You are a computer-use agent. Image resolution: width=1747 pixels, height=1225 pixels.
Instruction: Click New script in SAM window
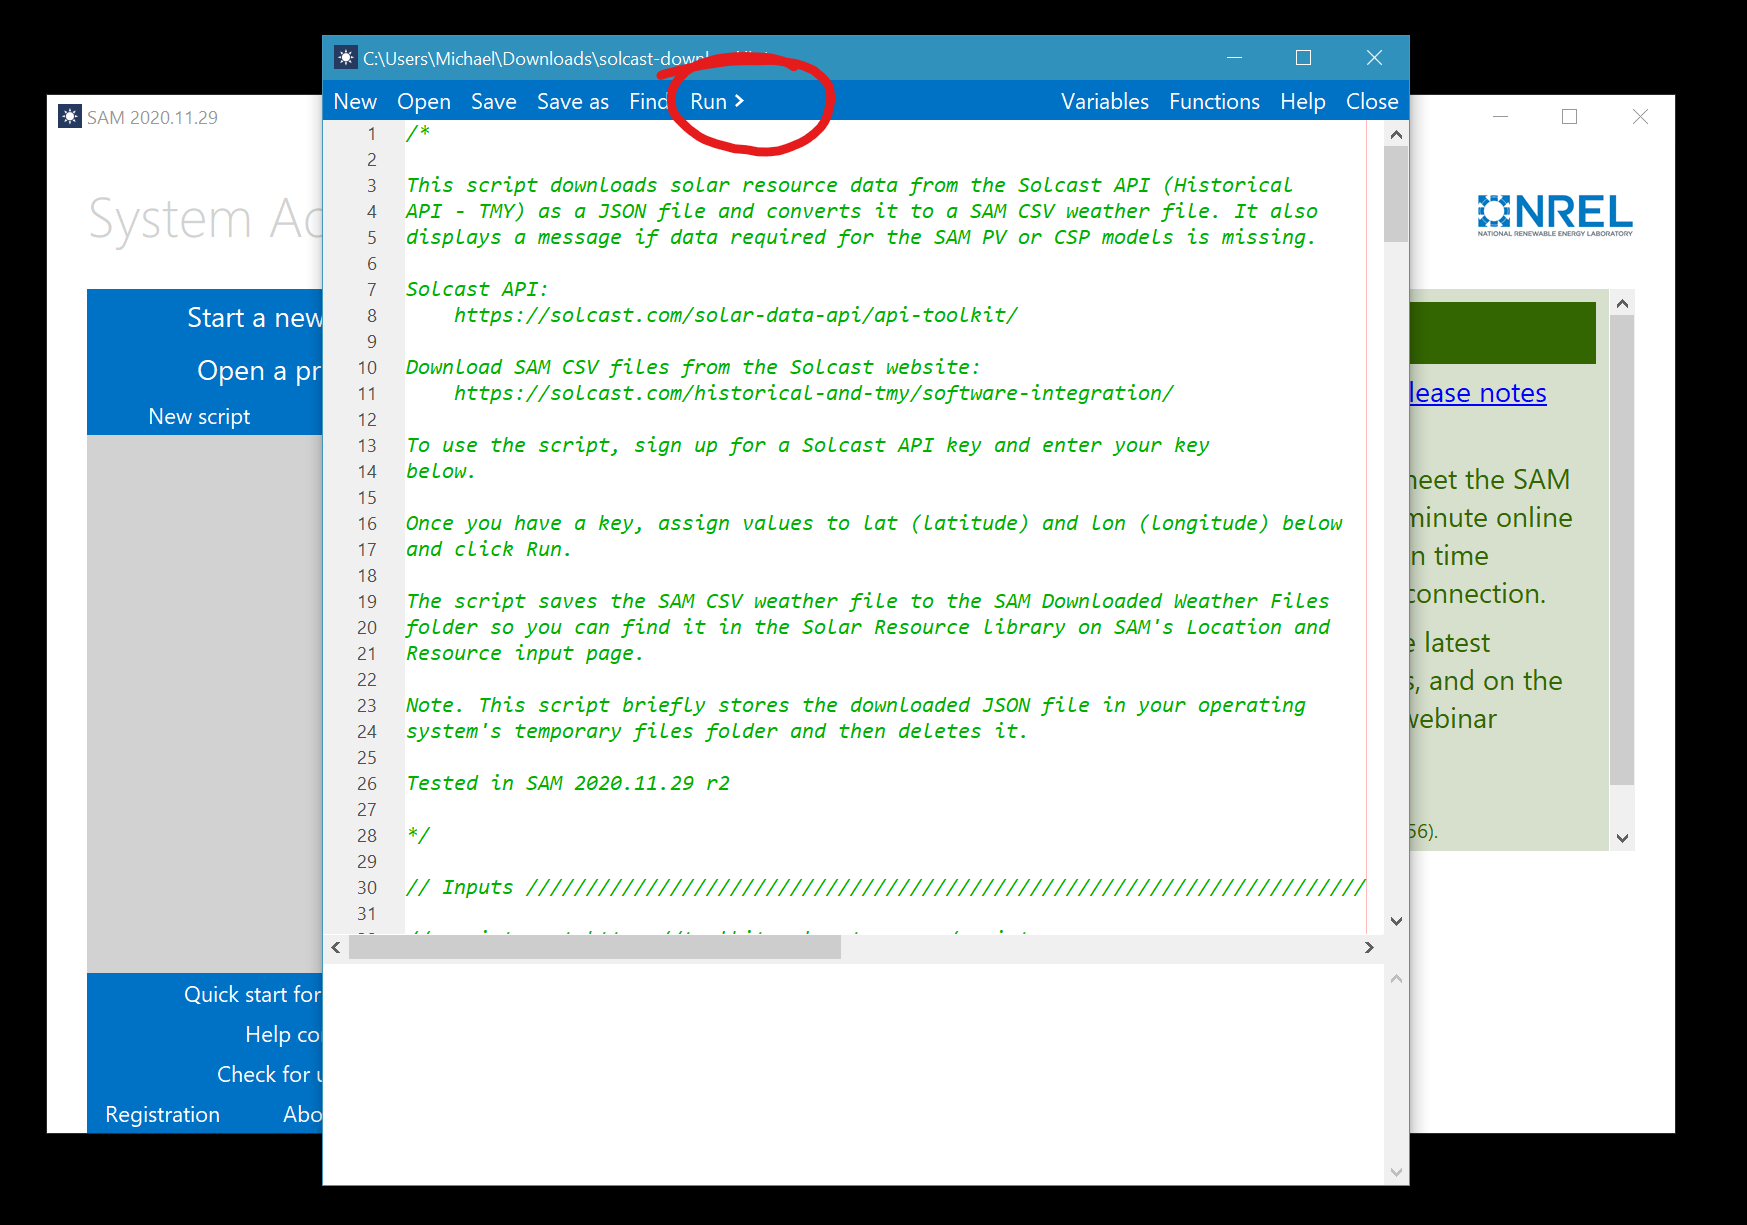pyautogui.click(x=199, y=416)
